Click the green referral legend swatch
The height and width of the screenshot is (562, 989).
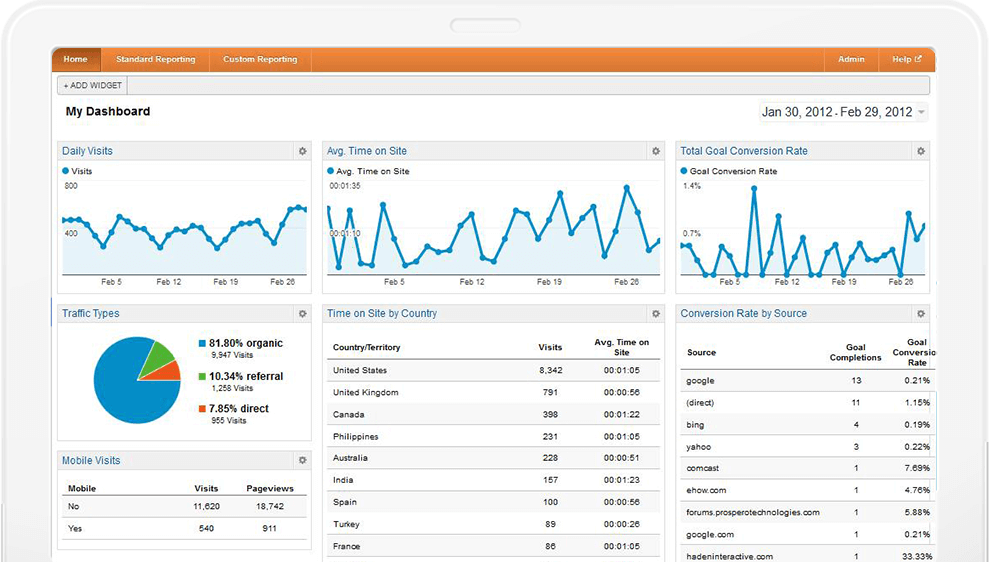pos(202,376)
